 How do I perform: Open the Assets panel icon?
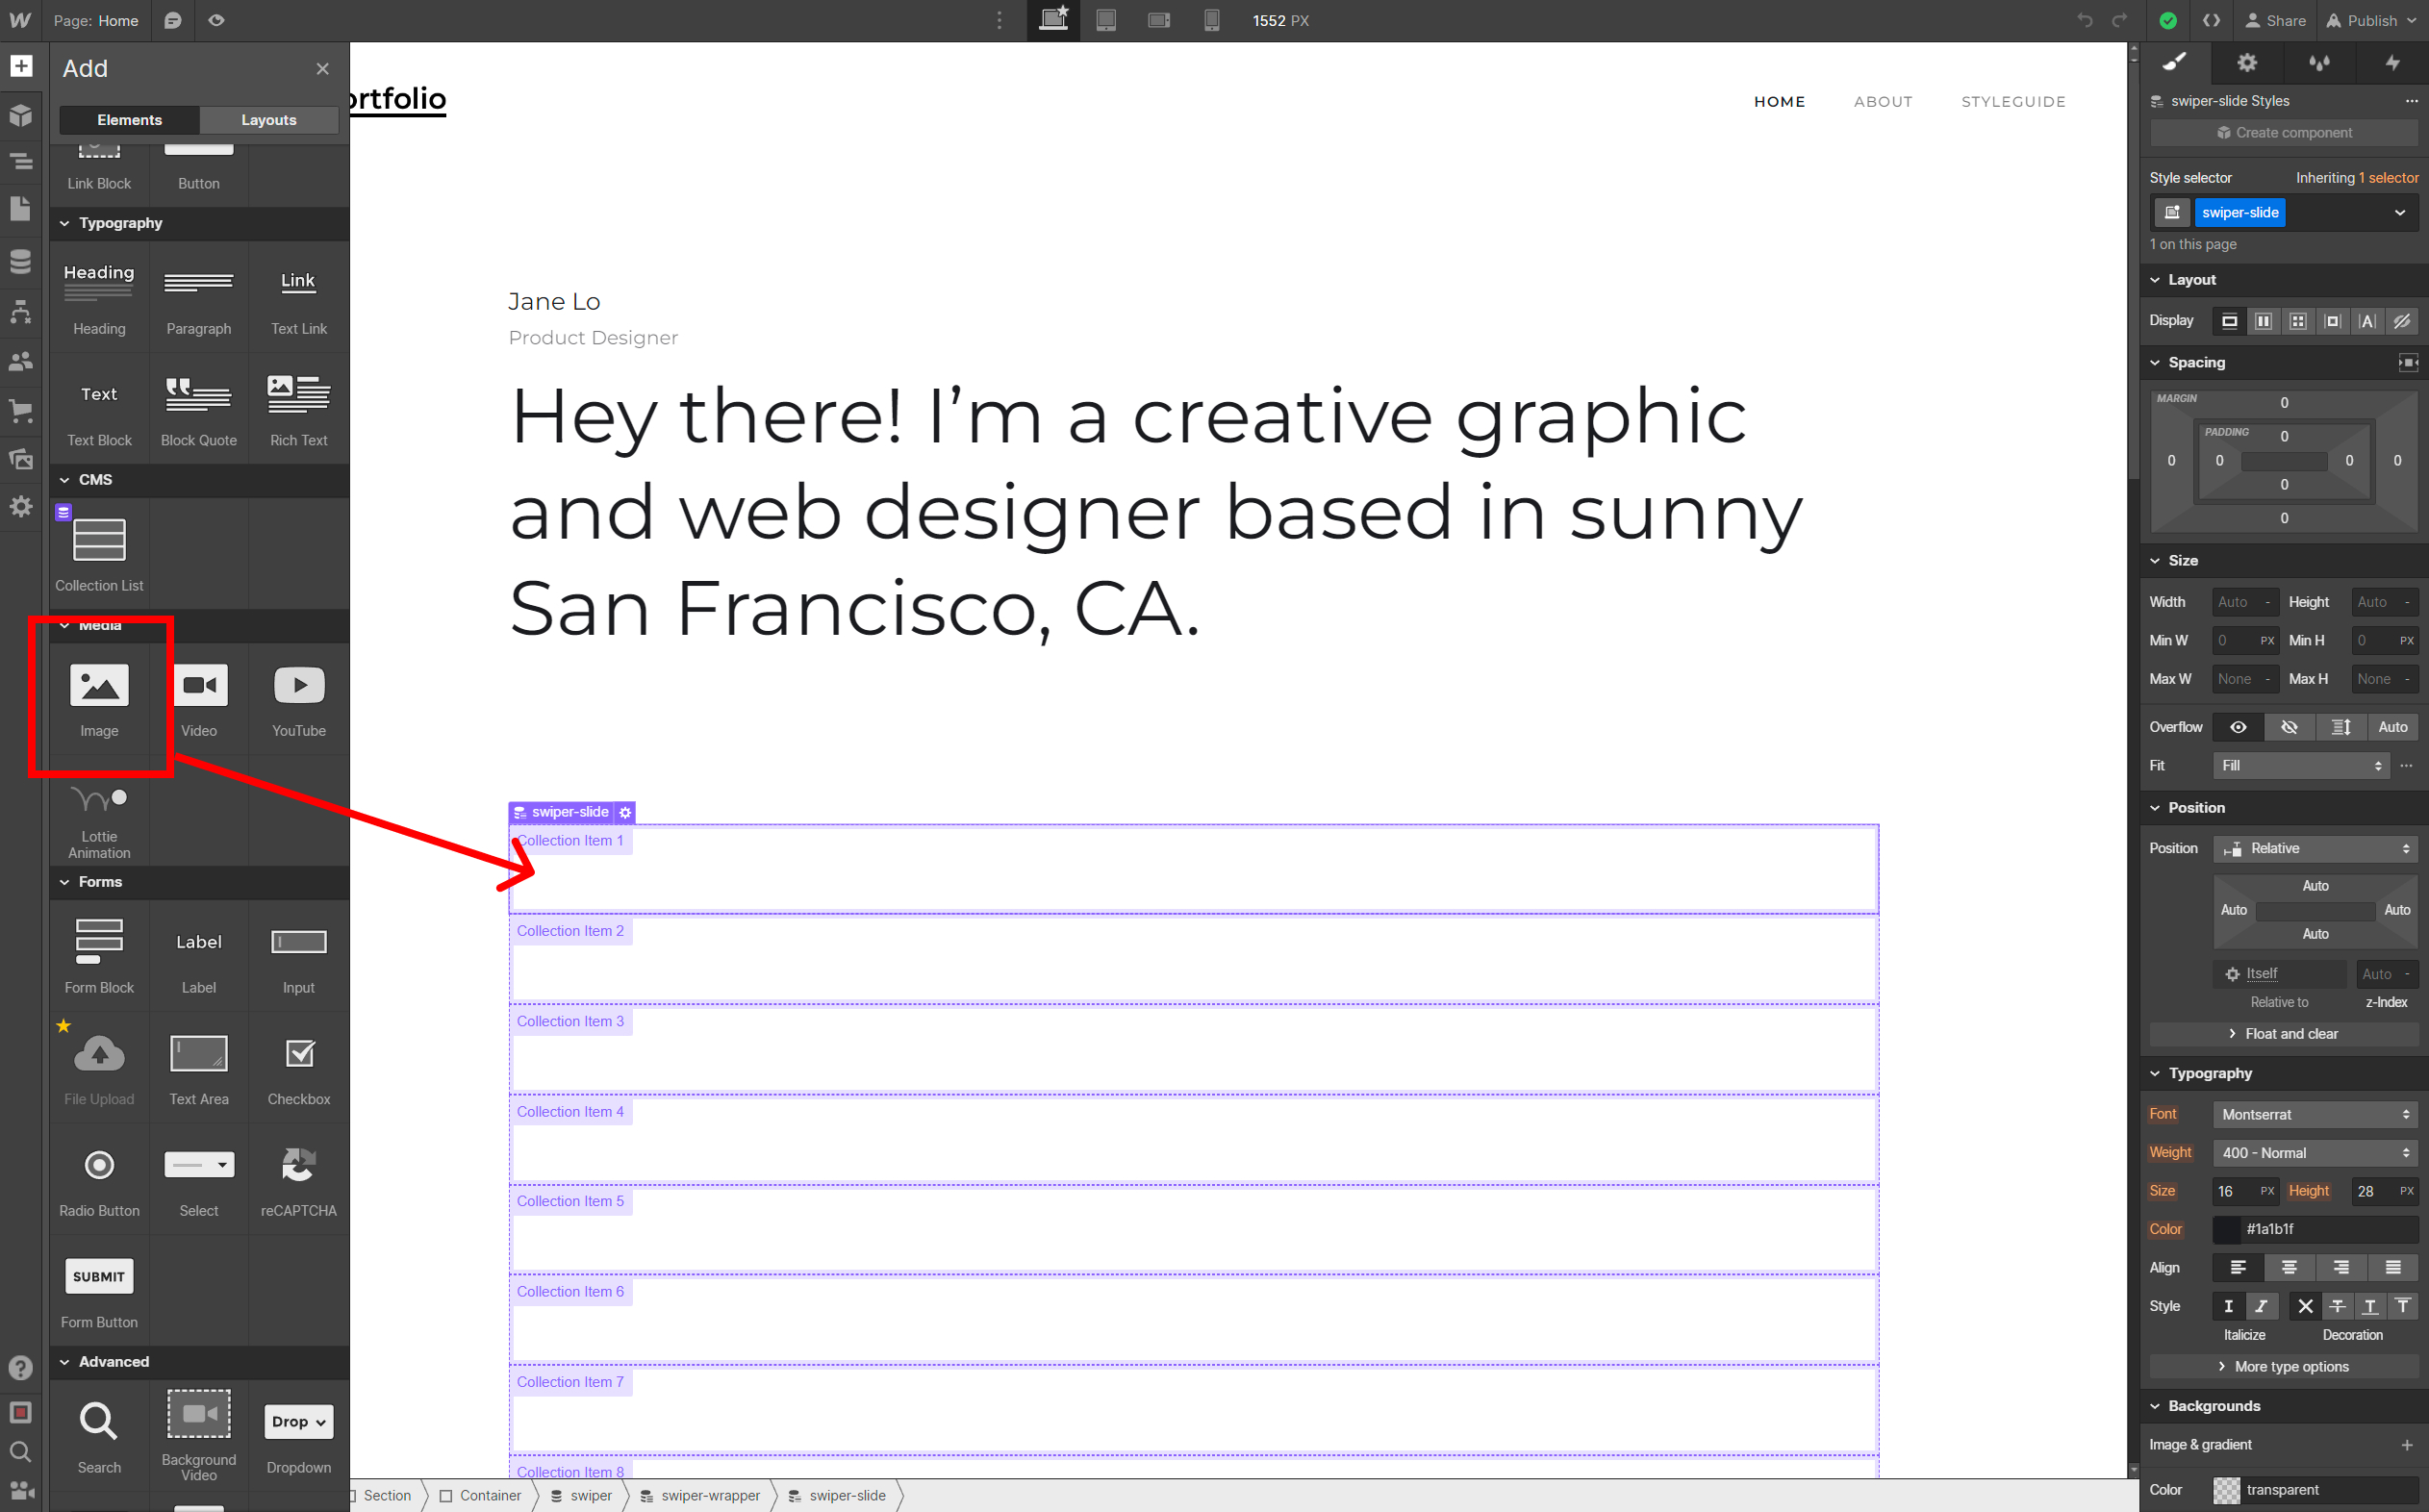[21, 459]
